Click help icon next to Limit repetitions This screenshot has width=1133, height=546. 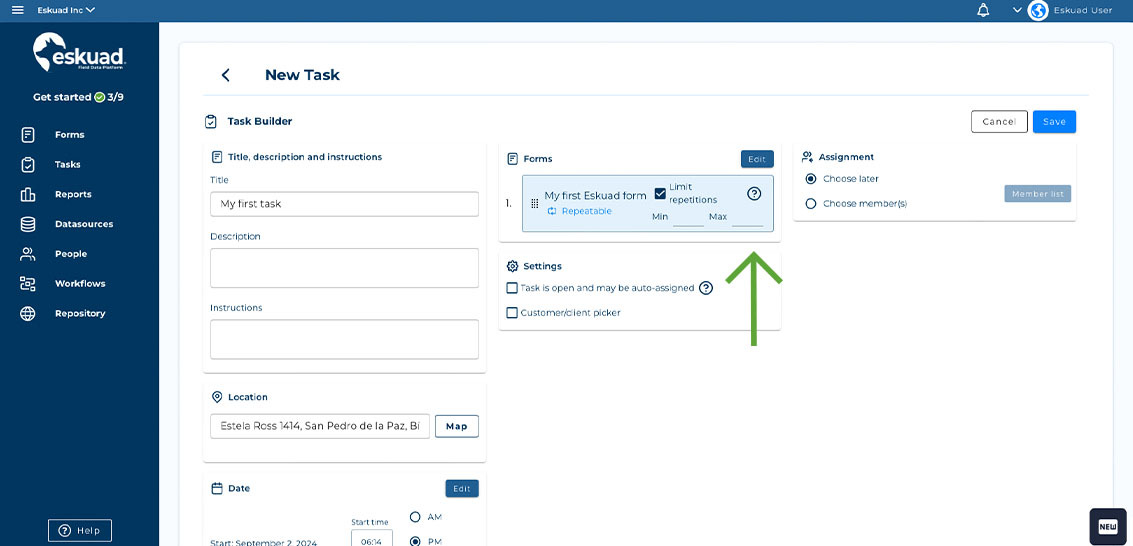(x=754, y=194)
